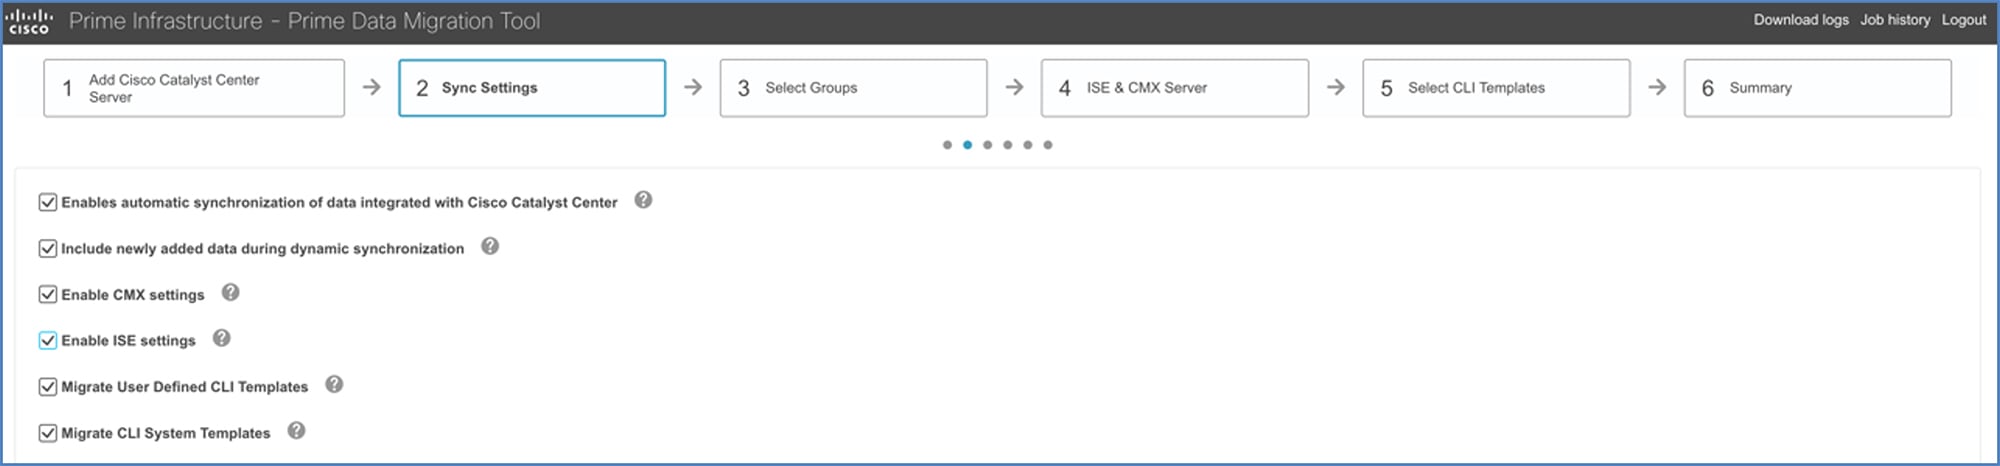Open help icon for automatic synchronization option
The image size is (2000, 466).
click(x=643, y=200)
